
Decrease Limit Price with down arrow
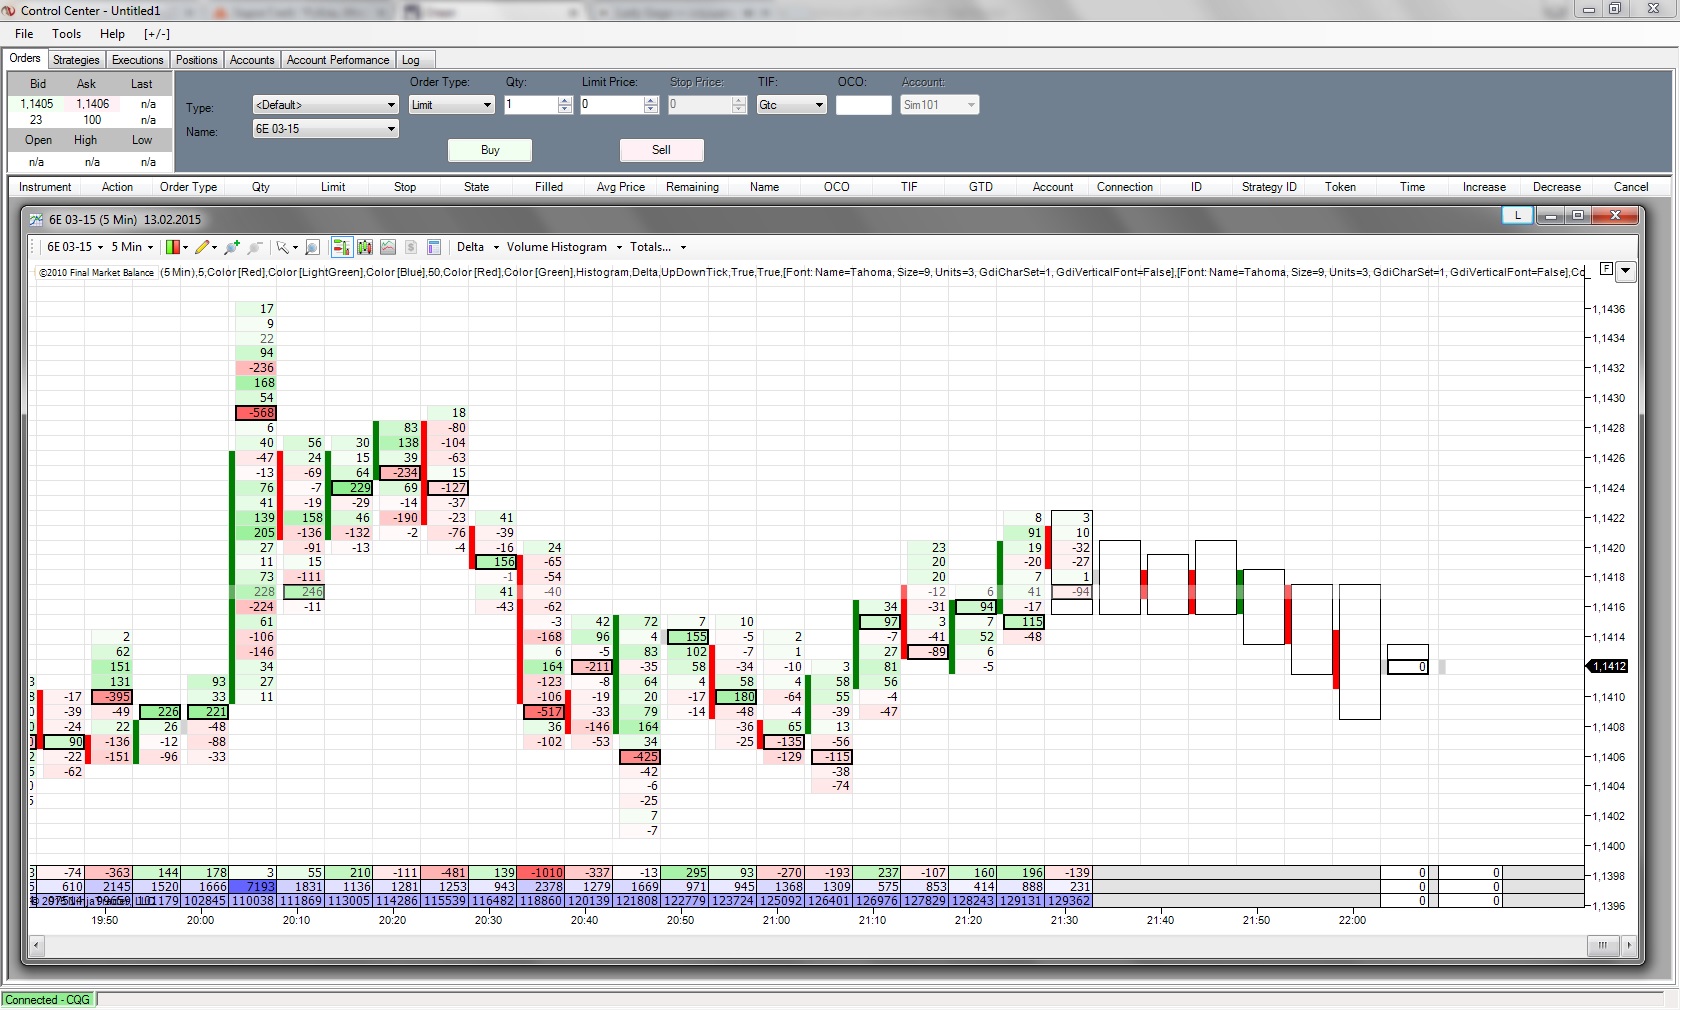coord(651,109)
